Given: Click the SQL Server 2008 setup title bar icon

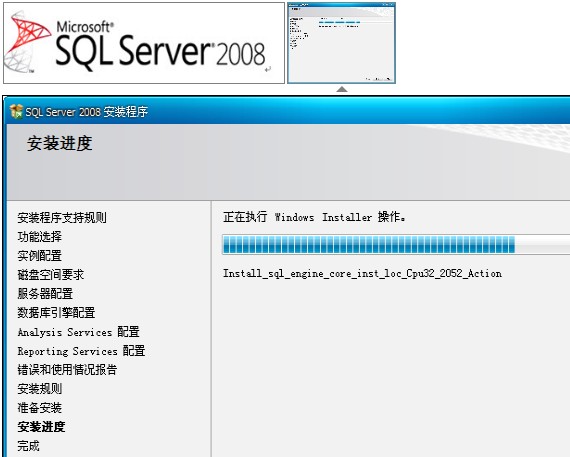Looking at the screenshot, I should pos(16,112).
